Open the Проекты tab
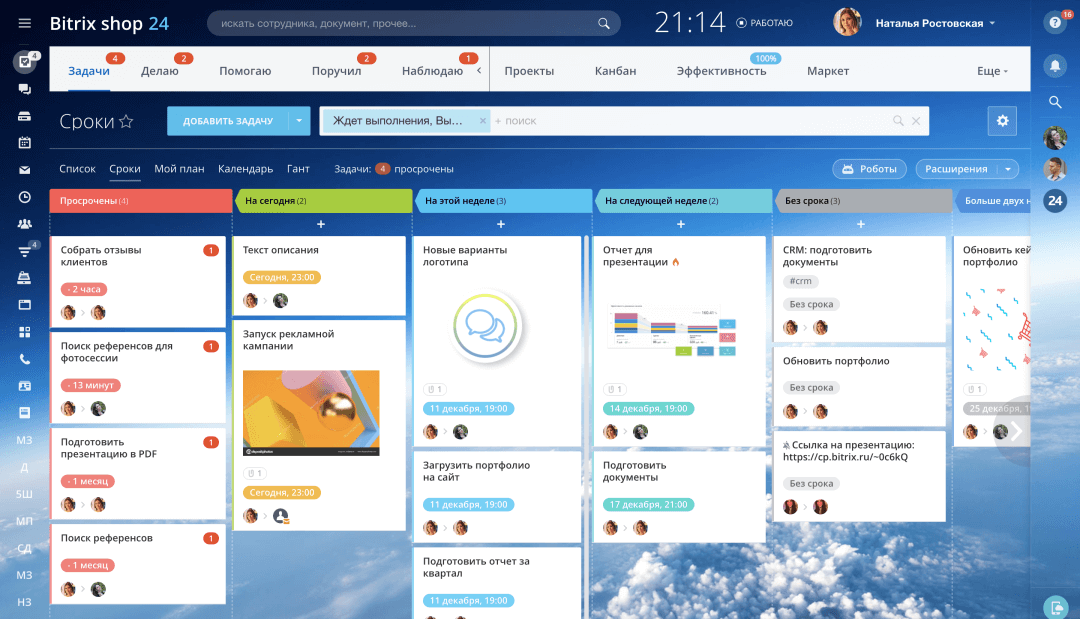 click(529, 71)
